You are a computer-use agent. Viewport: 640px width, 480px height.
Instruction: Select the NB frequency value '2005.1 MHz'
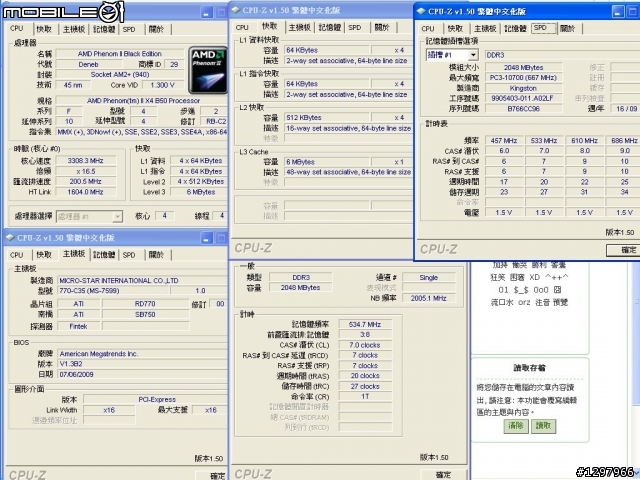pos(429,298)
